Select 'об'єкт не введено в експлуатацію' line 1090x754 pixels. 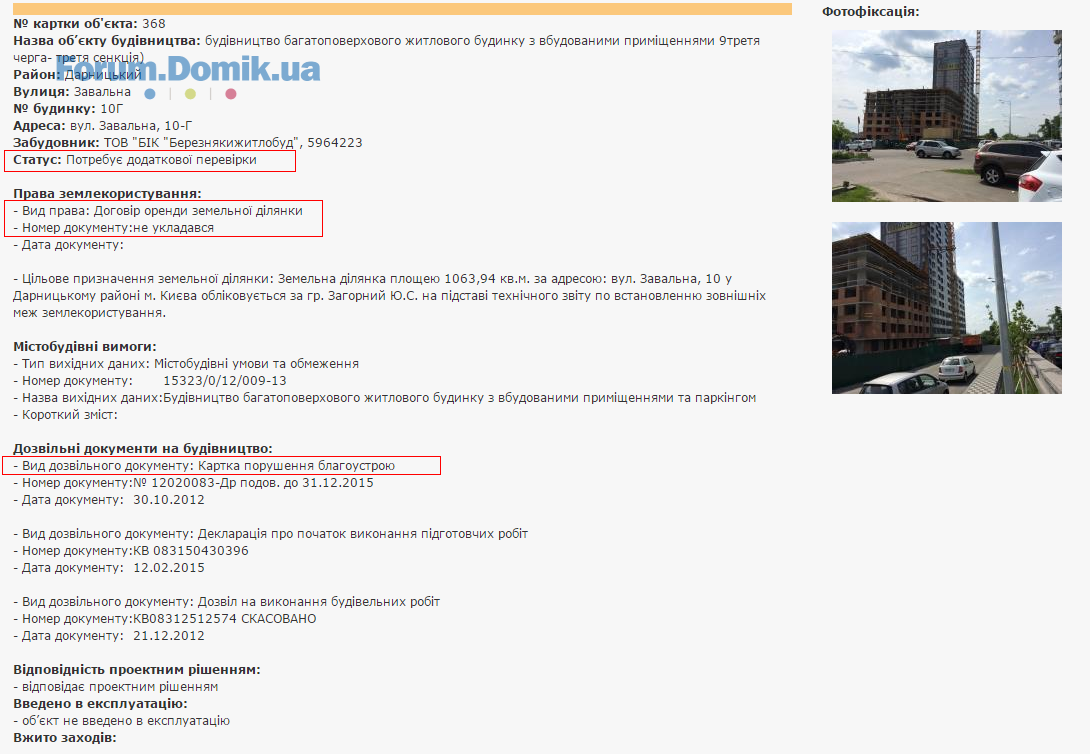tap(122, 721)
